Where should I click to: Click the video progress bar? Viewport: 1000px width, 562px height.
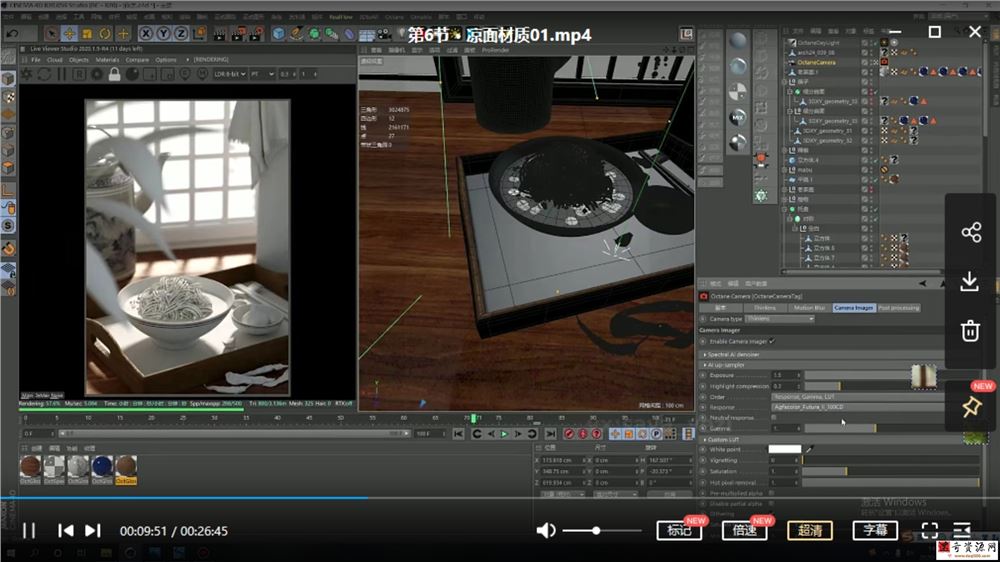500,498
